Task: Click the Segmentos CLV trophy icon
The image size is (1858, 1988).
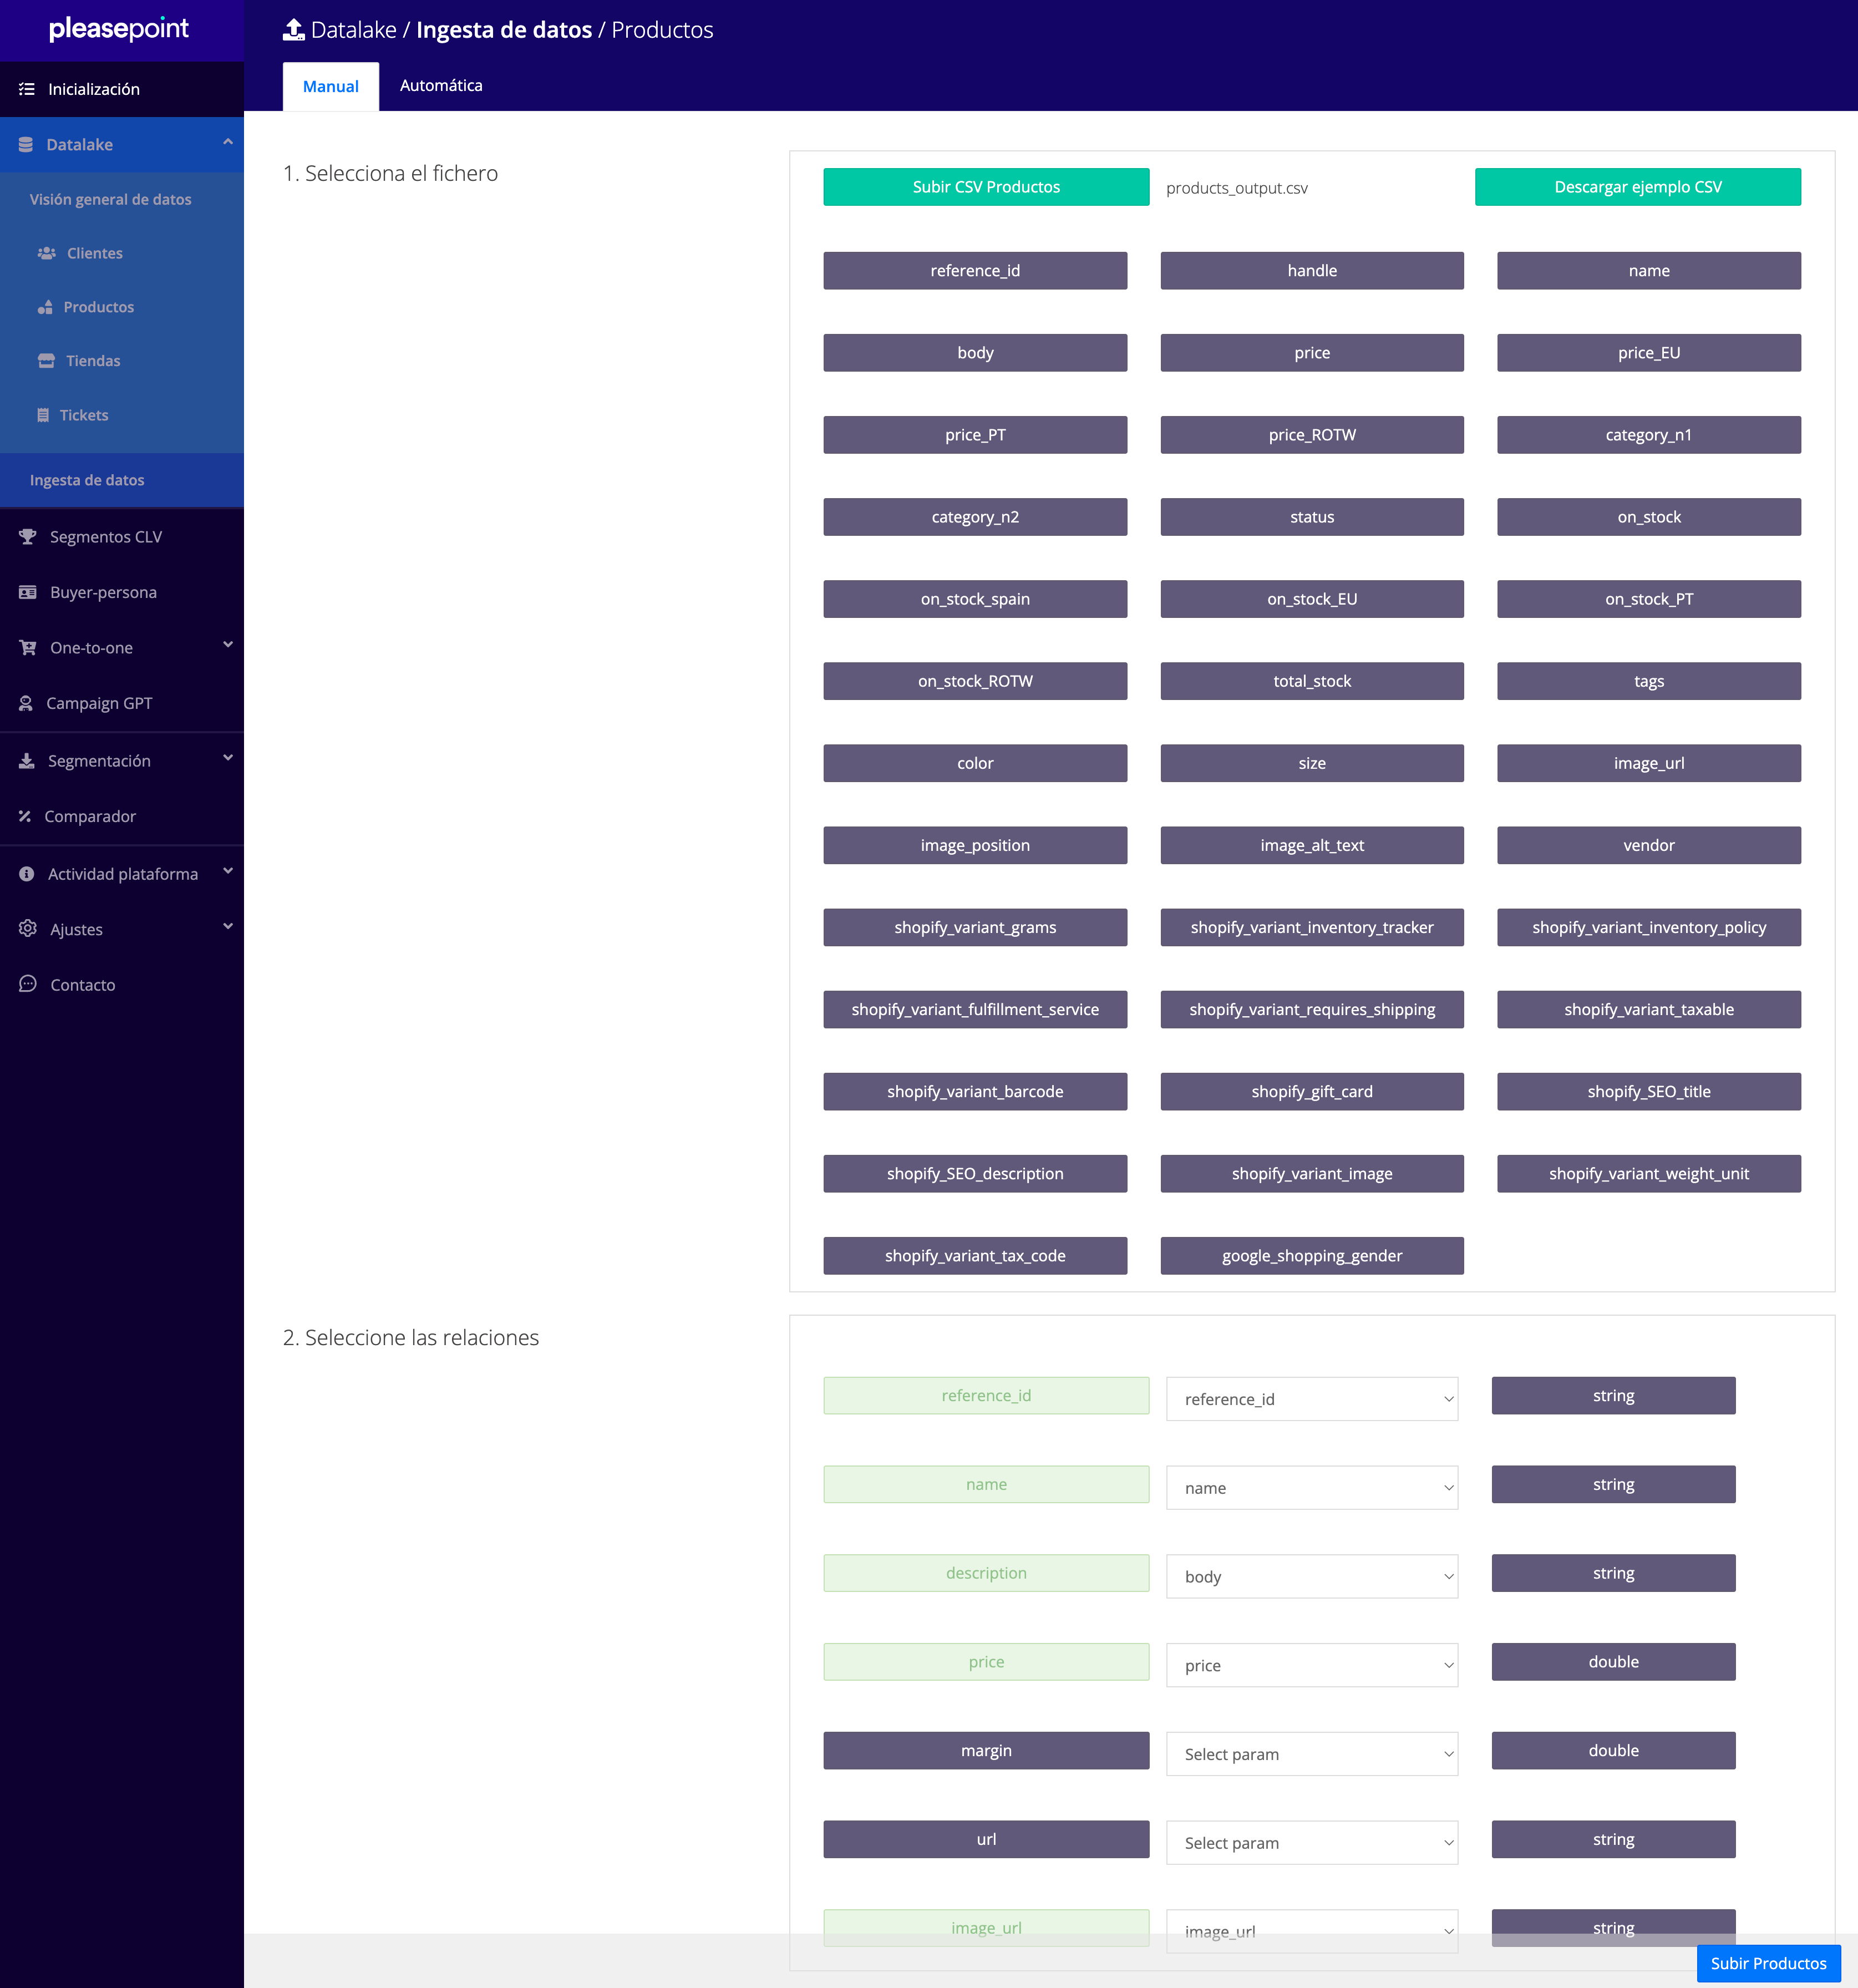Action: point(28,537)
